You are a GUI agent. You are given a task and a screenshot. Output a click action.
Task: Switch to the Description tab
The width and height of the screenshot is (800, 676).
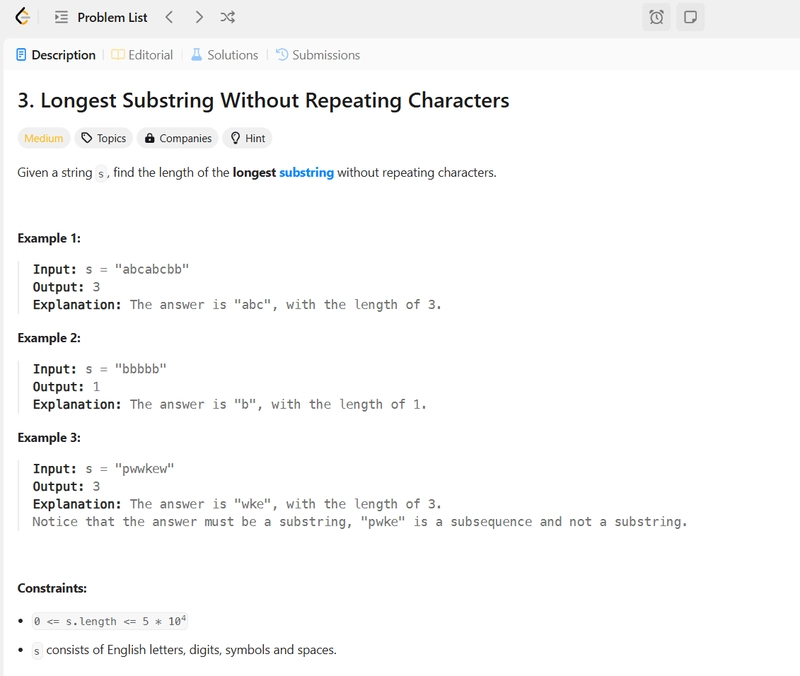pos(56,55)
